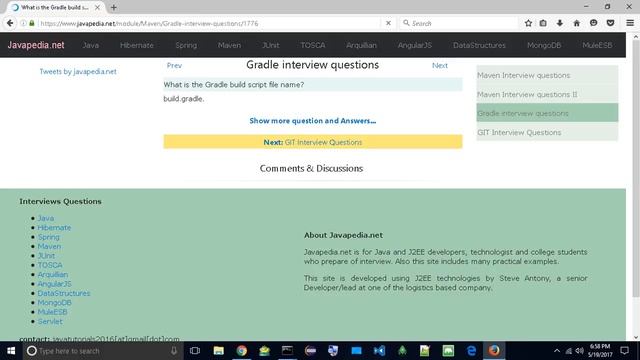Open the Arquillian navbar item
The height and width of the screenshot is (360, 640).
[361, 45]
